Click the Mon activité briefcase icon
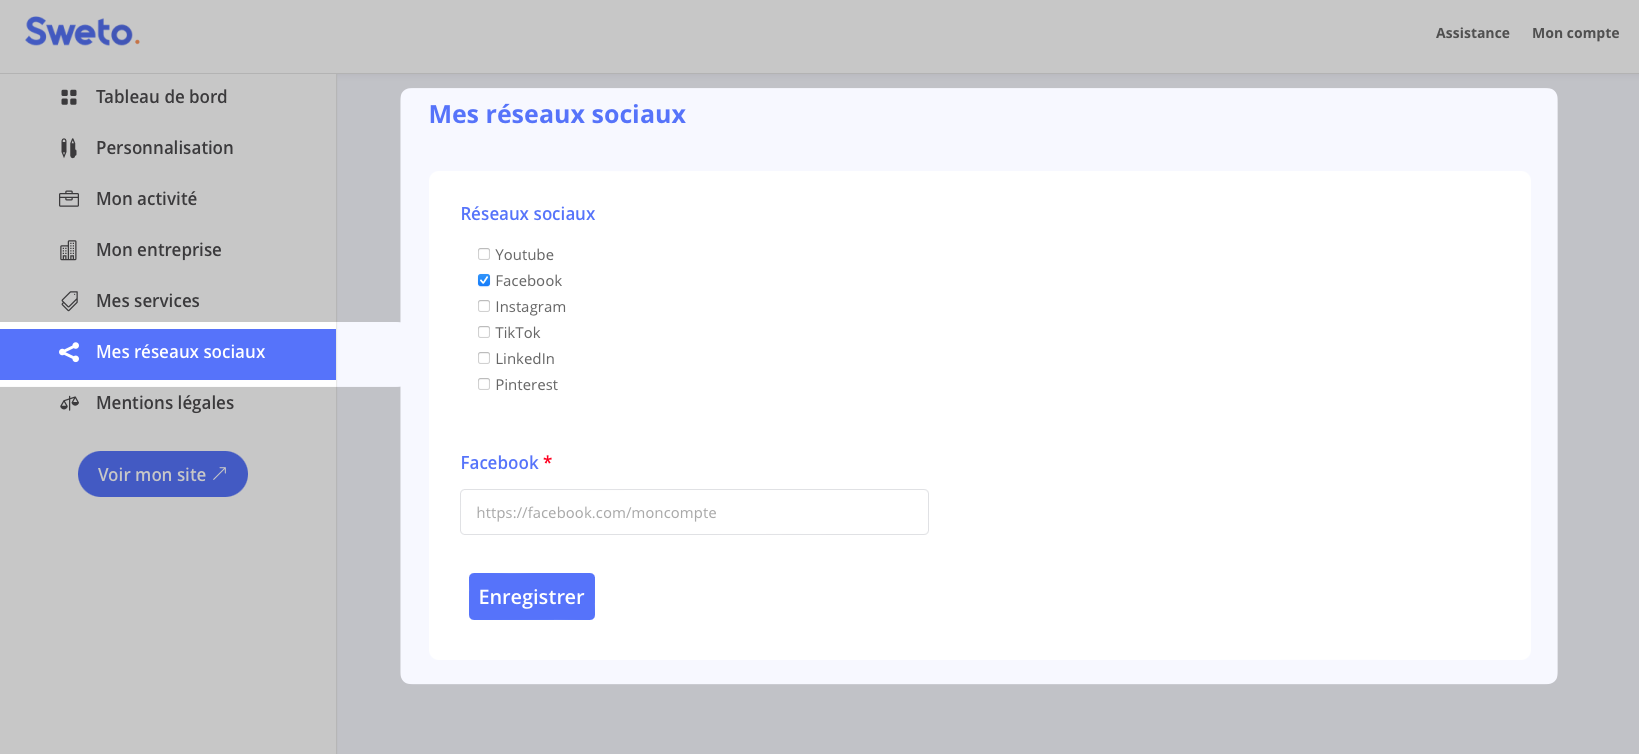This screenshot has width=1639, height=754. (x=69, y=199)
